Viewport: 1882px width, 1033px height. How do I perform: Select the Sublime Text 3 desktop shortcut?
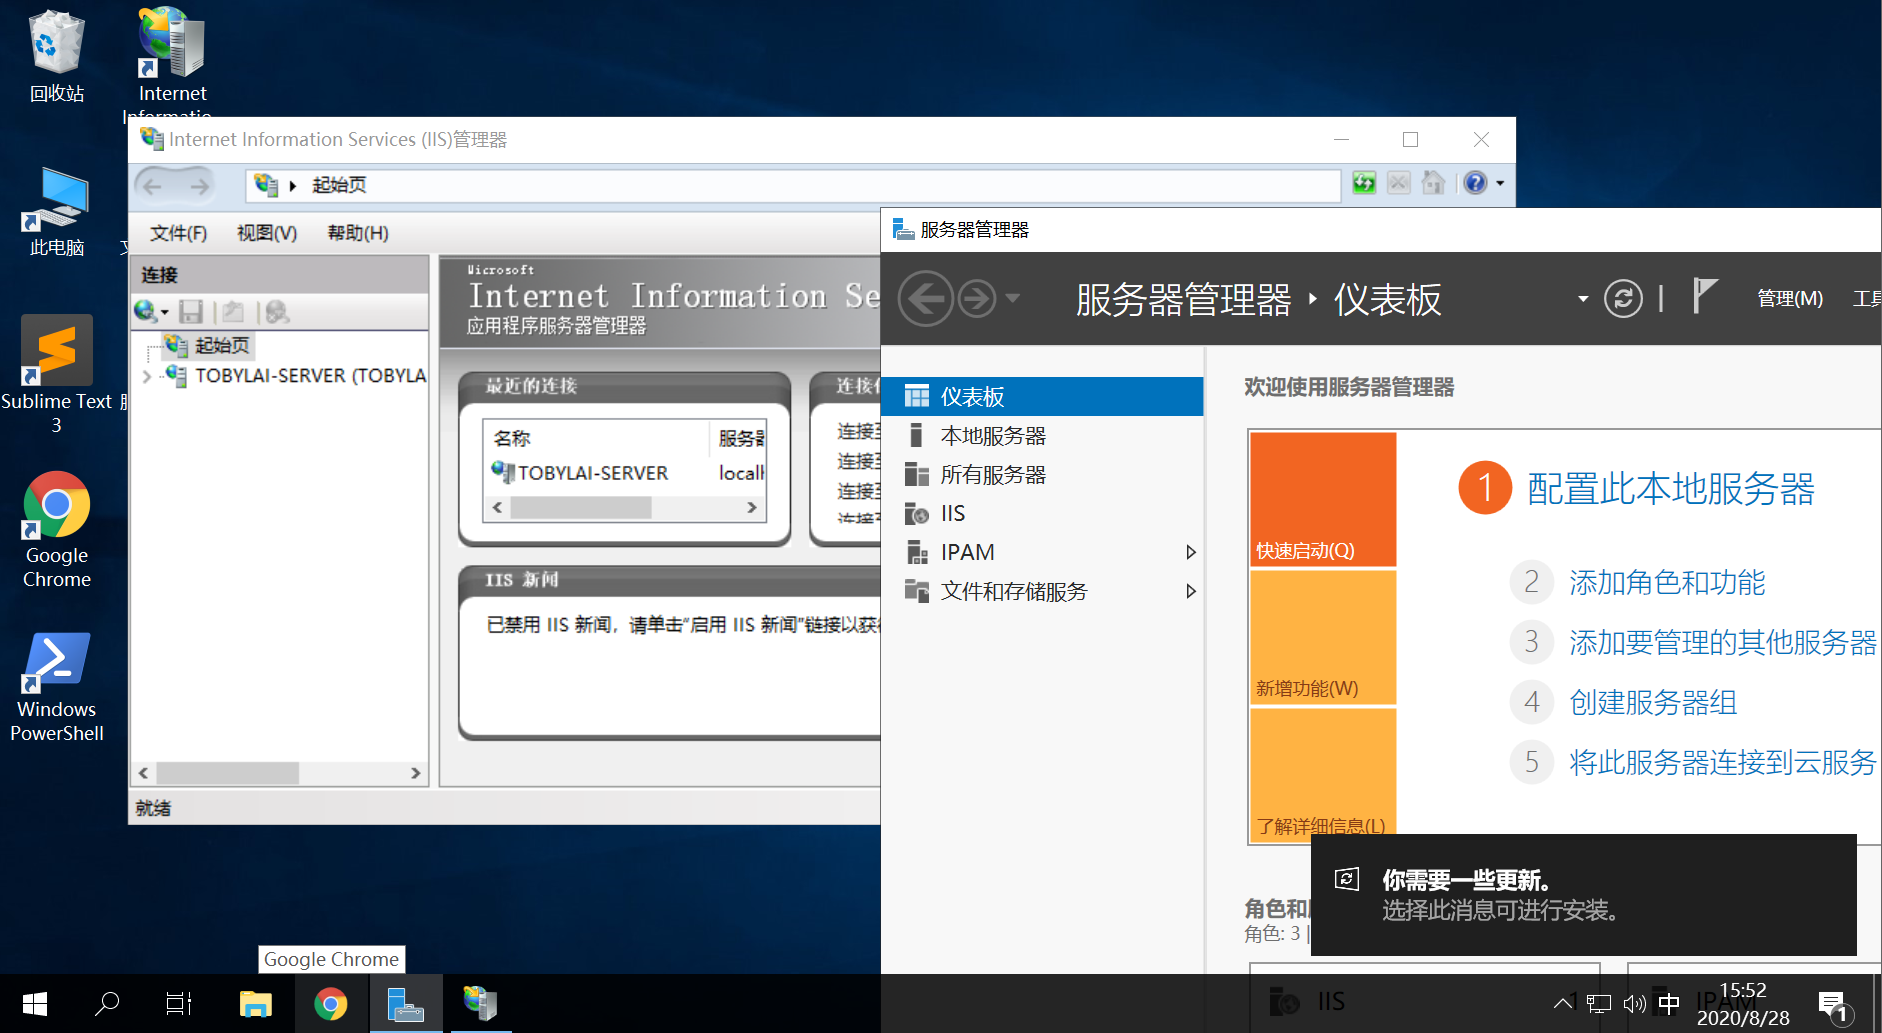[x=57, y=374]
